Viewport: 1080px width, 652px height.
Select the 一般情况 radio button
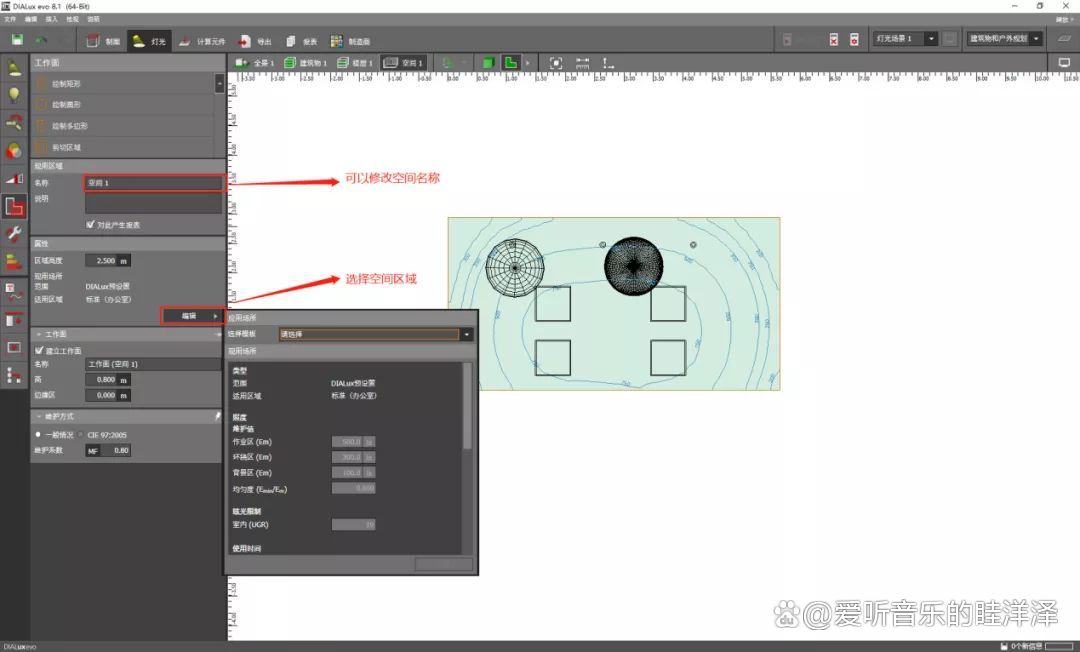point(38,434)
